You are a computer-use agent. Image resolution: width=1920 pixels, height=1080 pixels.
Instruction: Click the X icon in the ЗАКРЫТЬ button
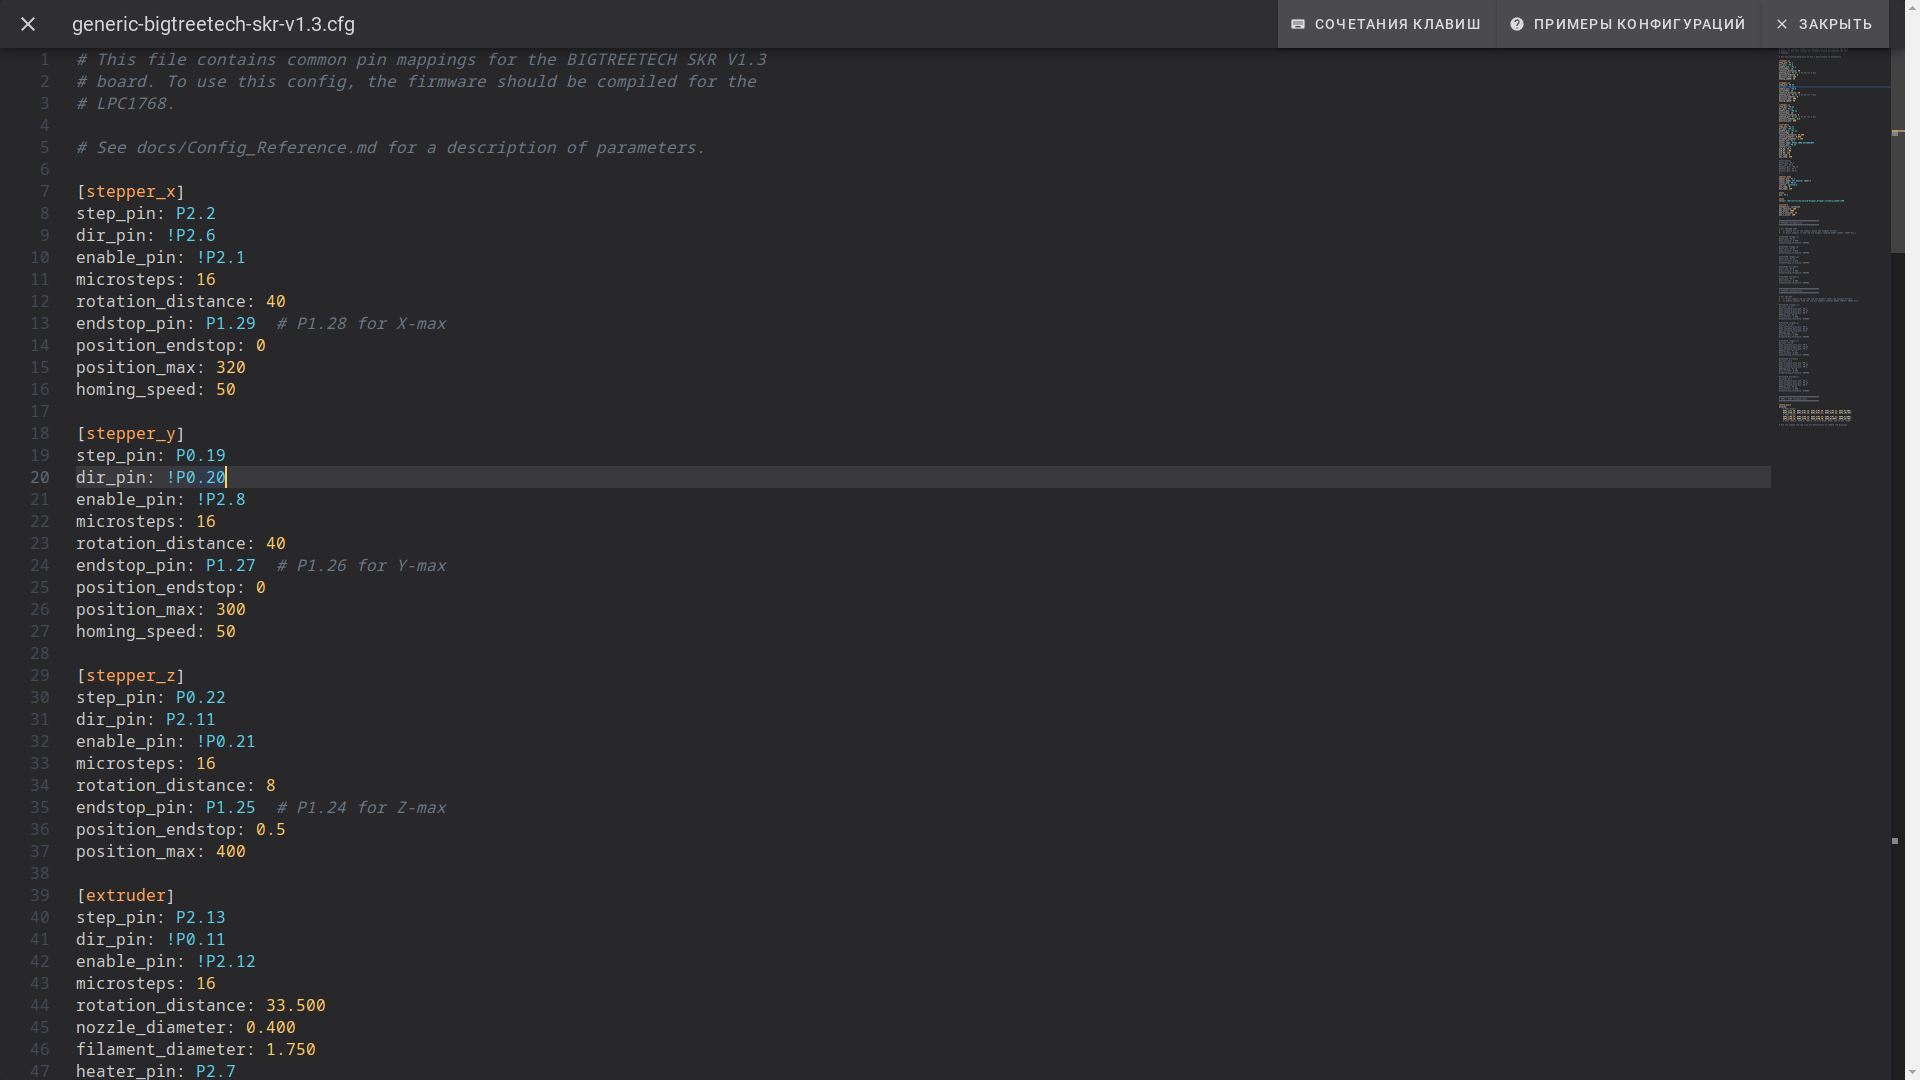[x=1782, y=24]
